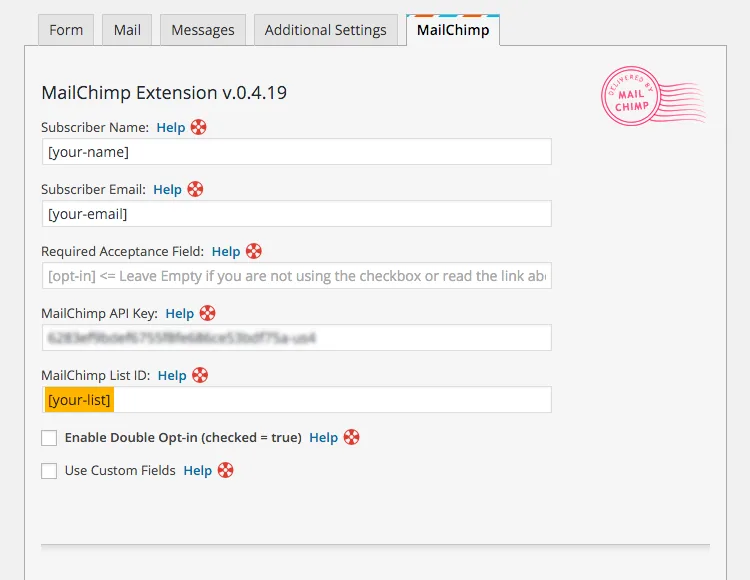
Task: Check the Use Custom Fields box
Action: 49,470
